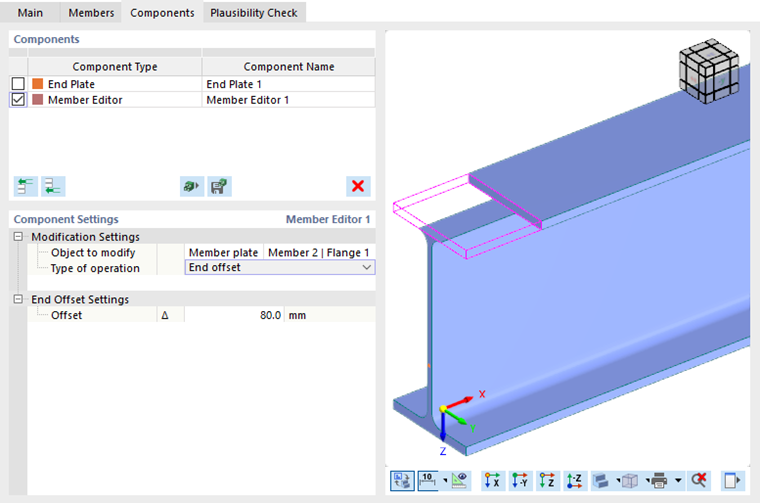Collapse the End Offset Settings section
Screen dimensions: 760x503
click(x=18, y=299)
